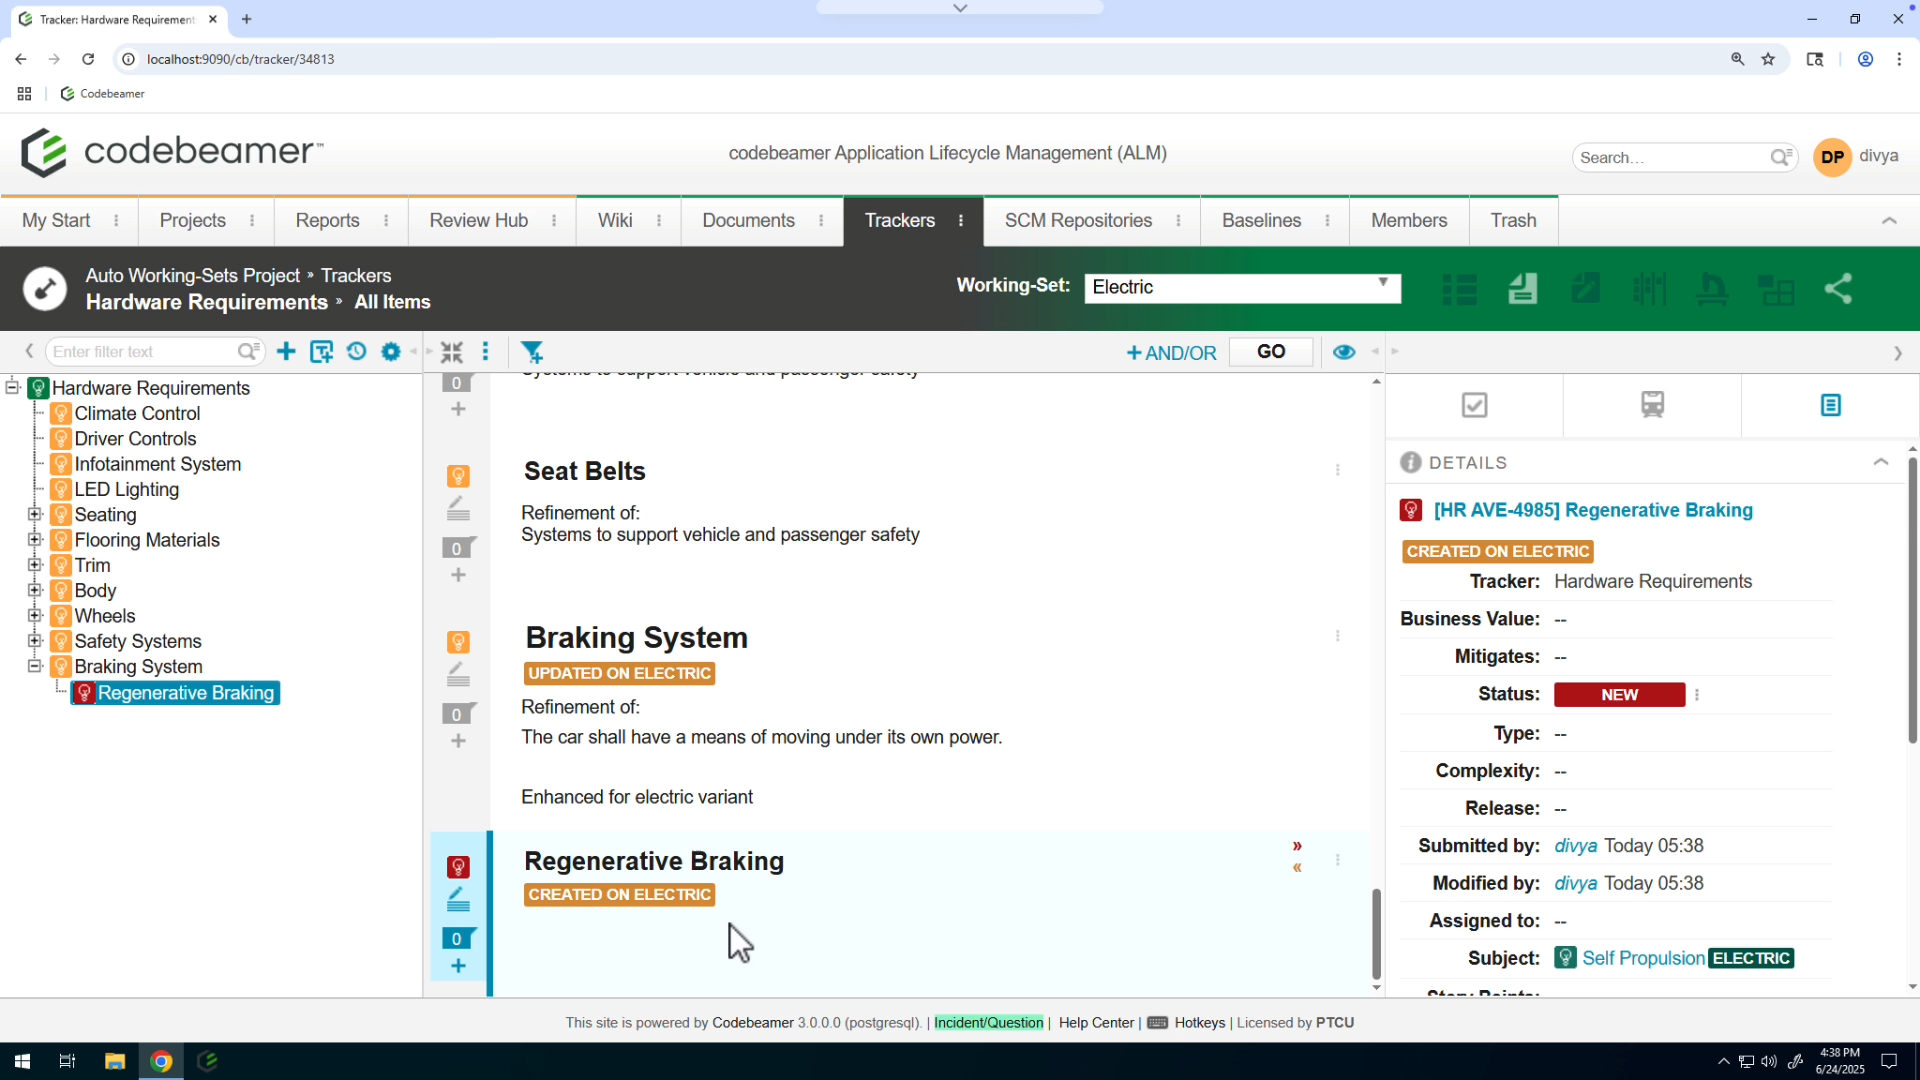
Task: Add an AND/OR filter condition
Action: 1171,353
